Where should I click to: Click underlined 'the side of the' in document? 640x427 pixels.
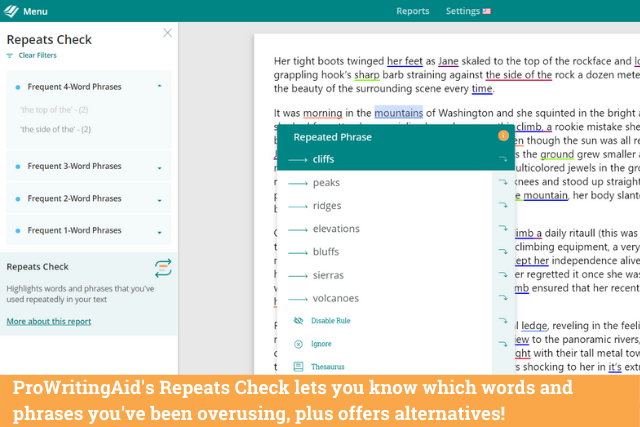point(518,75)
